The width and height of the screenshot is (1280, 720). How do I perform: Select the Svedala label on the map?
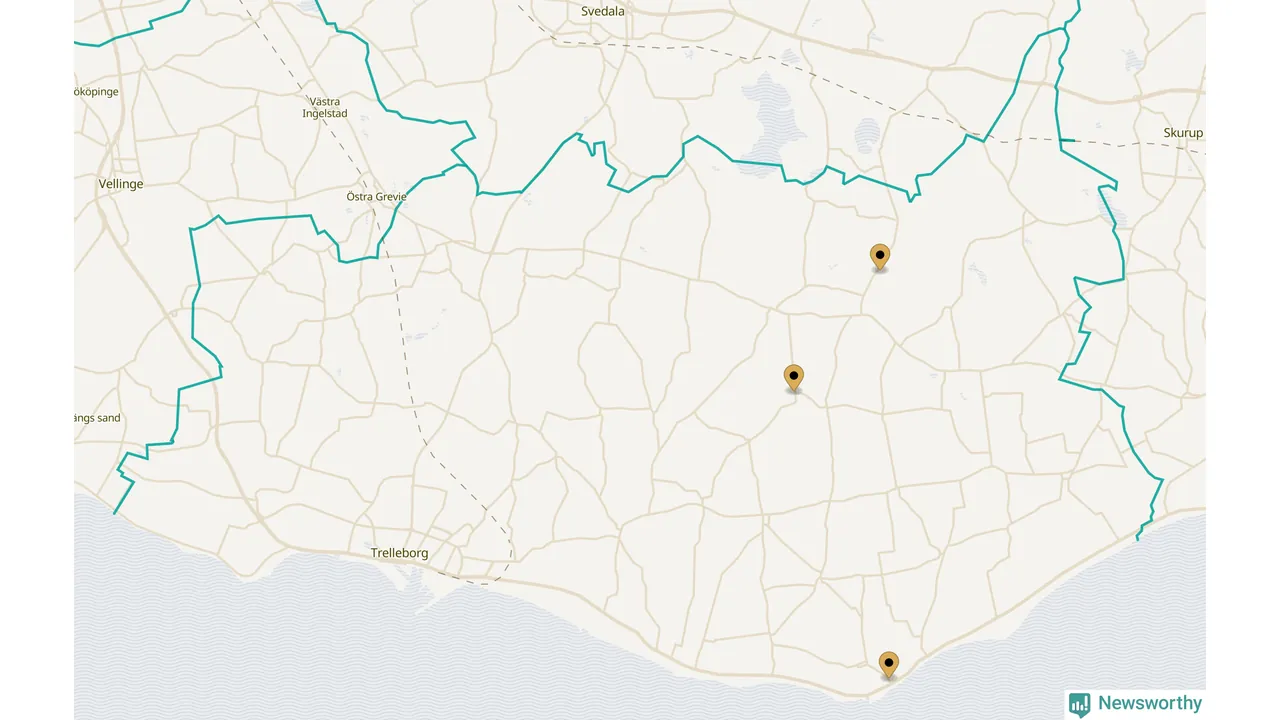(x=603, y=12)
